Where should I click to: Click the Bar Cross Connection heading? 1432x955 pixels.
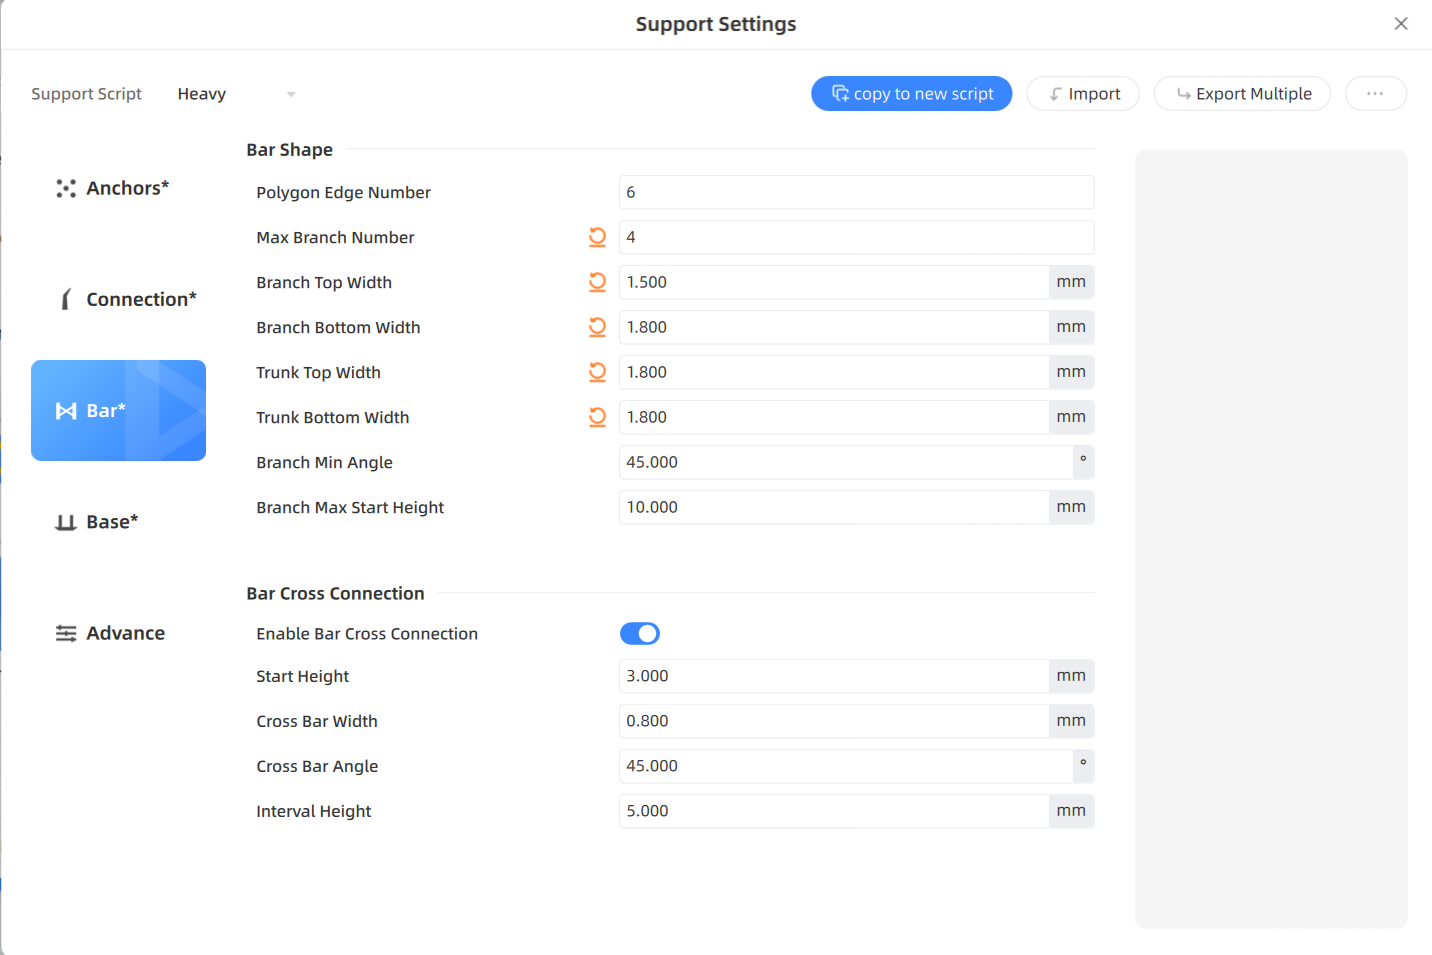click(335, 594)
